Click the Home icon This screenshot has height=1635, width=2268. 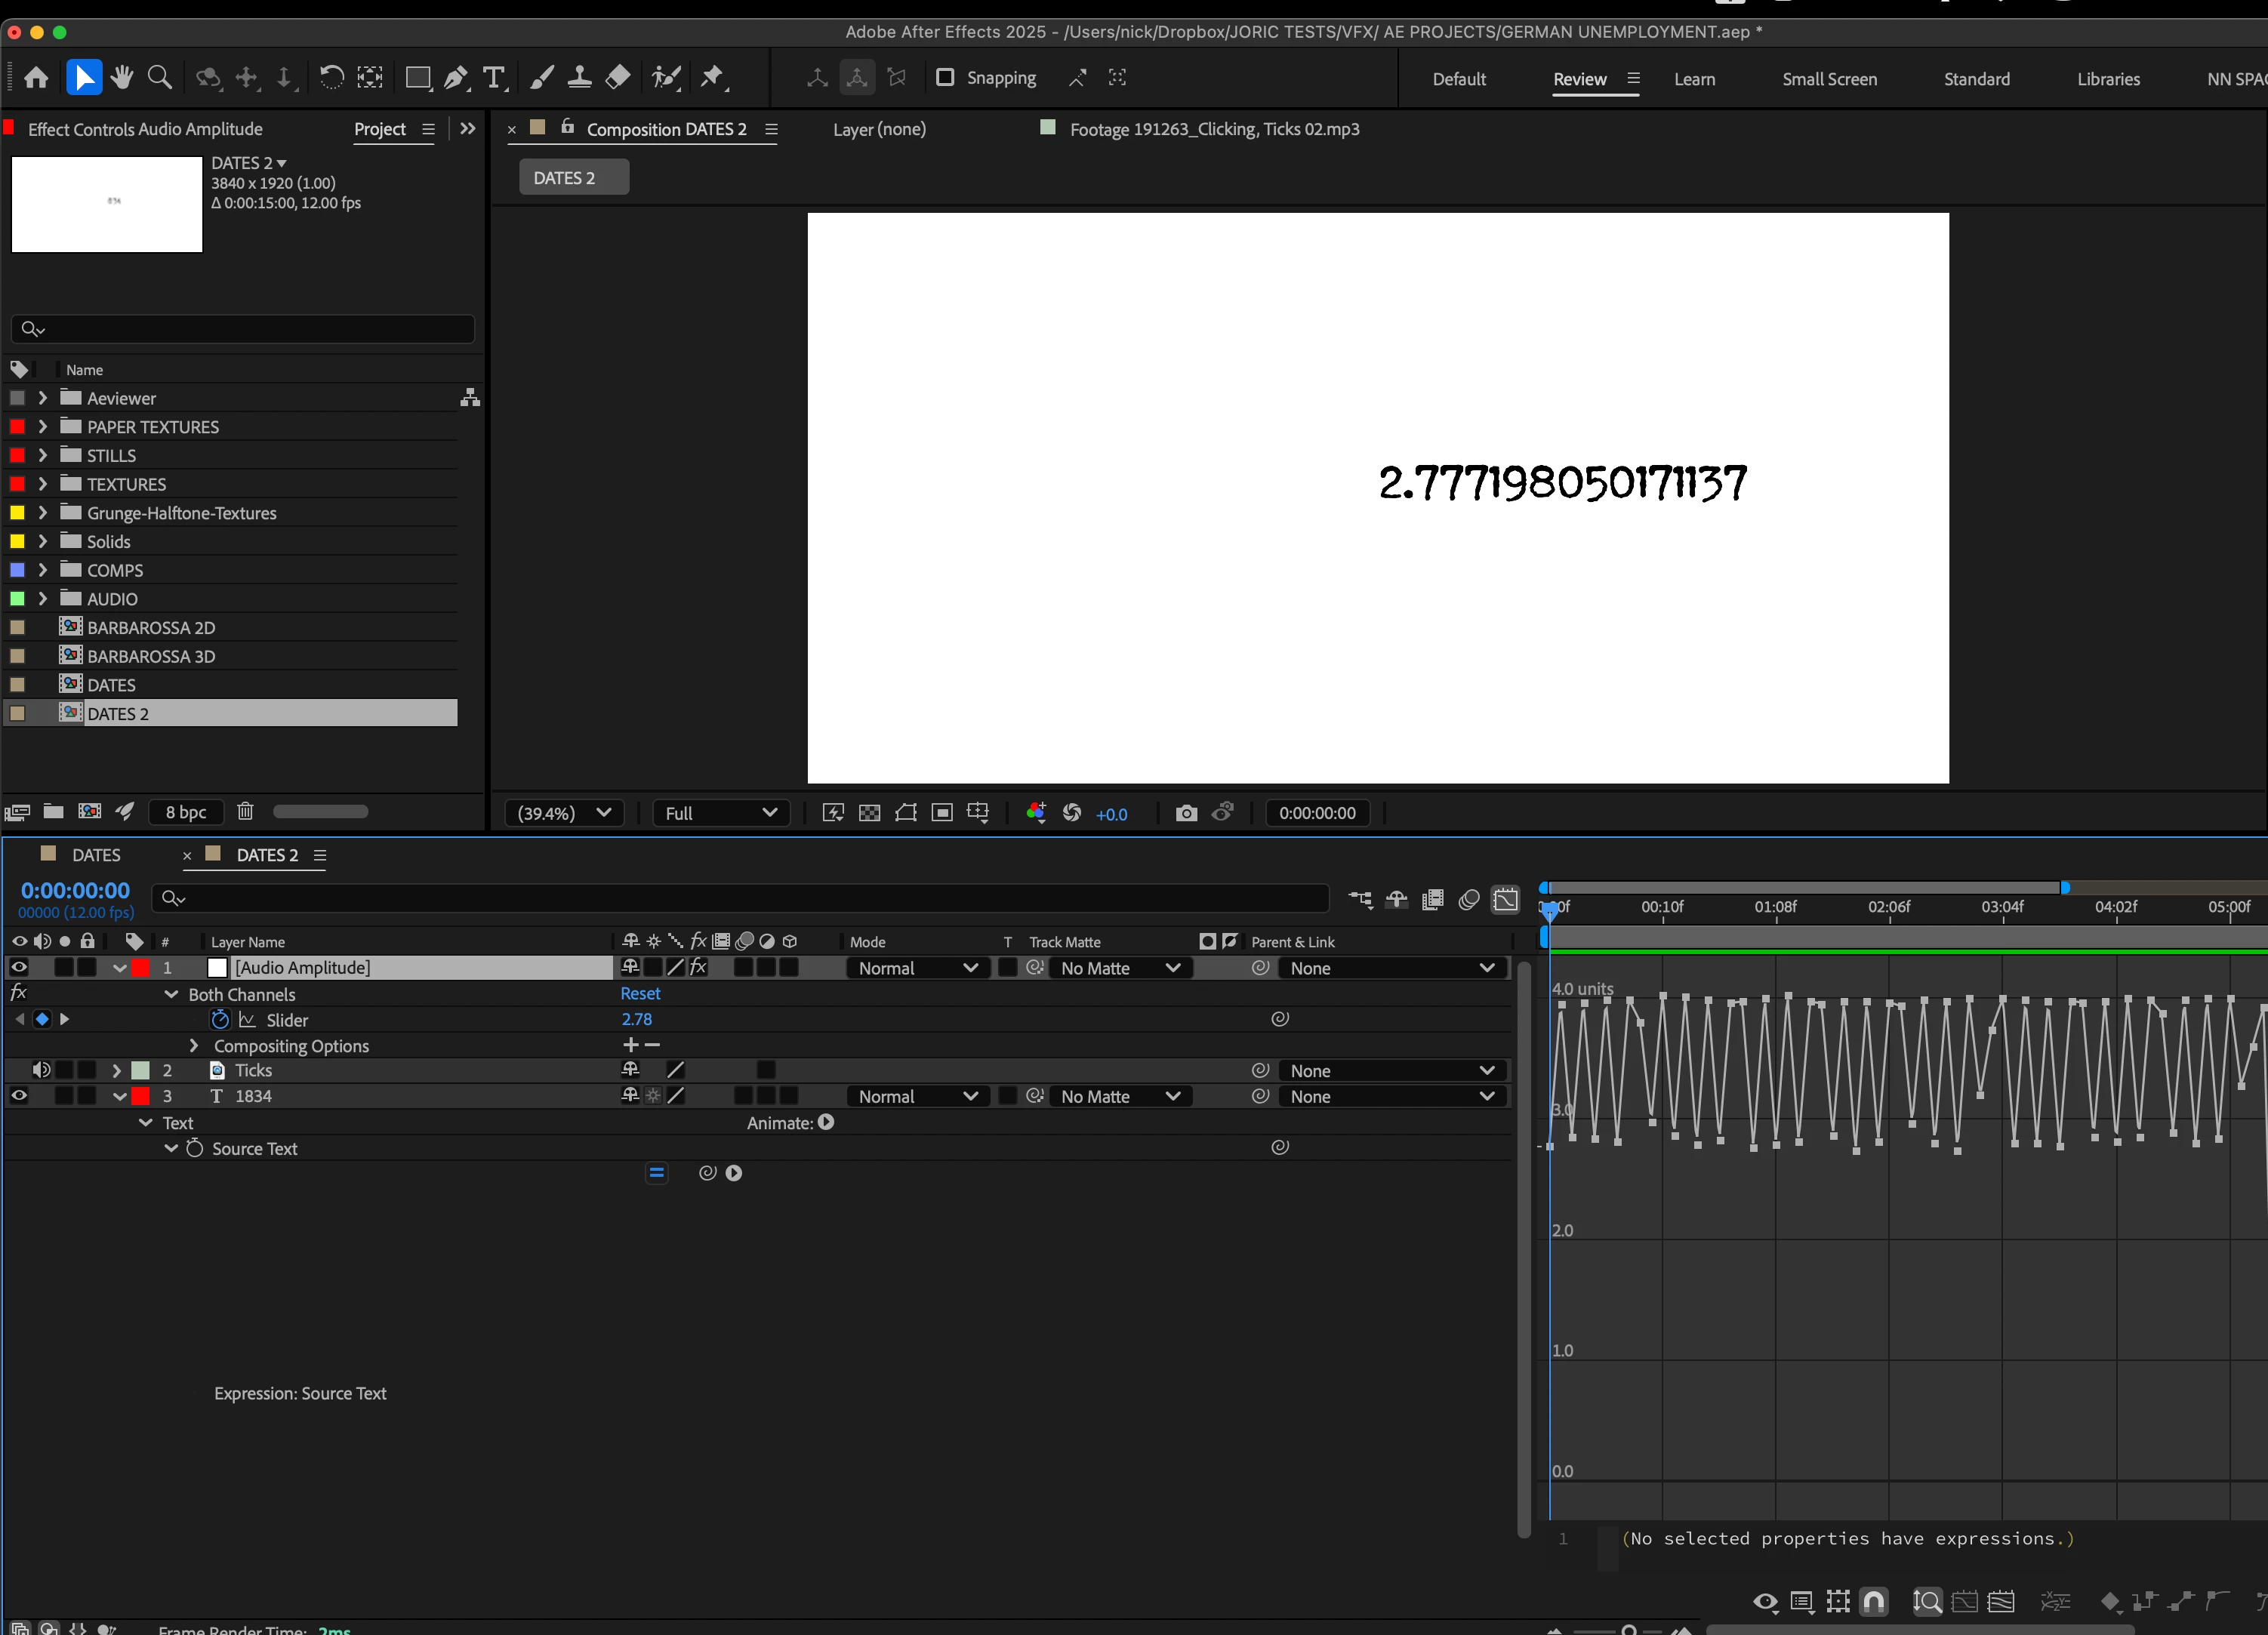pyautogui.click(x=37, y=78)
